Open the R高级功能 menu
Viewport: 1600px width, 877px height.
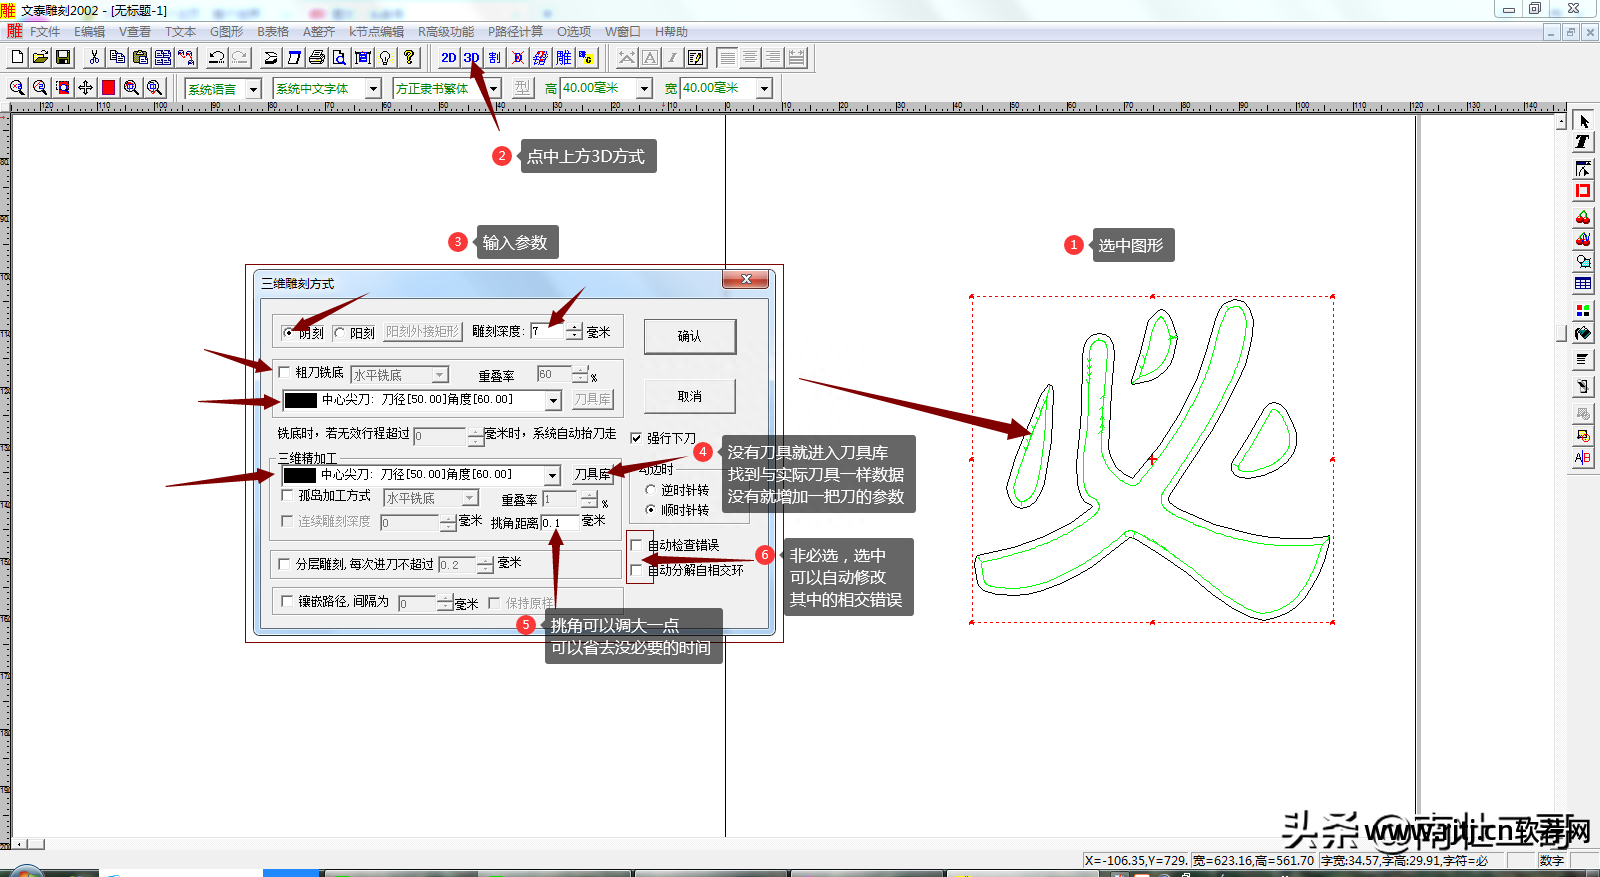click(445, 32)
